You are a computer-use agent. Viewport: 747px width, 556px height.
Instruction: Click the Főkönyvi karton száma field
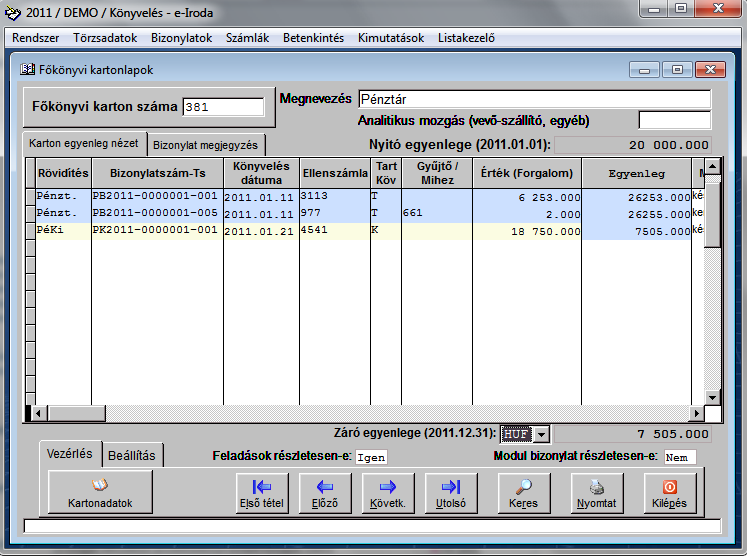[223, 107]
